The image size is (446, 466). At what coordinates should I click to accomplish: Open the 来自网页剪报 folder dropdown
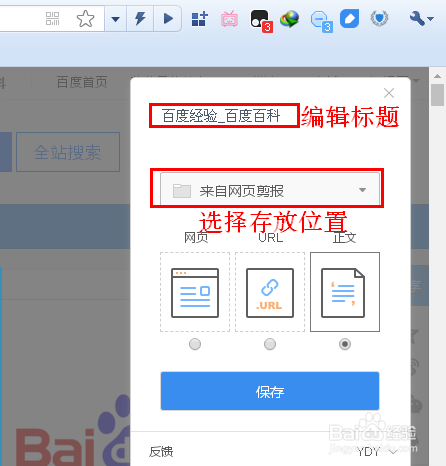coord(270,189)
